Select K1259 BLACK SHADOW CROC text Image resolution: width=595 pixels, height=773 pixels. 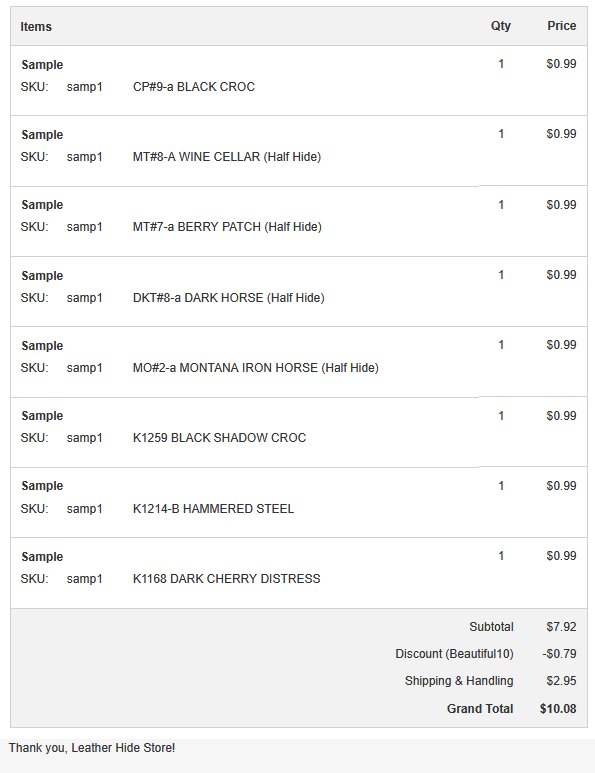pos(219,438)
